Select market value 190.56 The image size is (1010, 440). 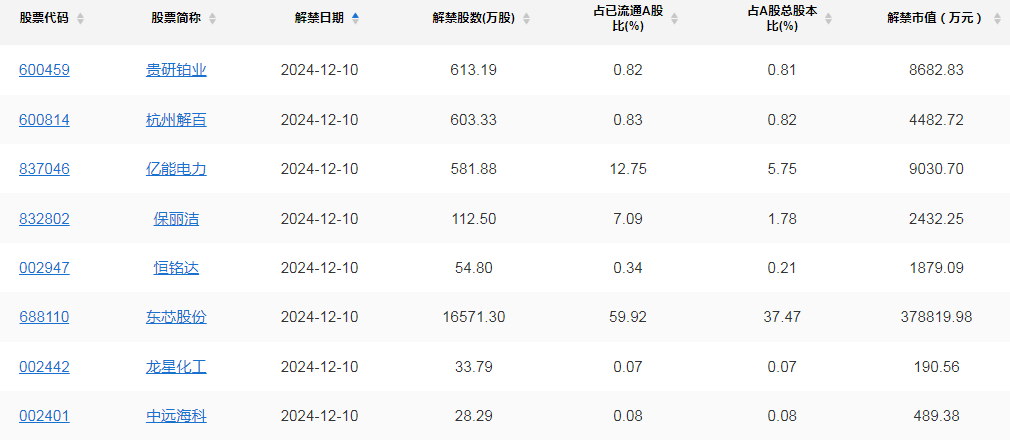(x=936, y=367)
